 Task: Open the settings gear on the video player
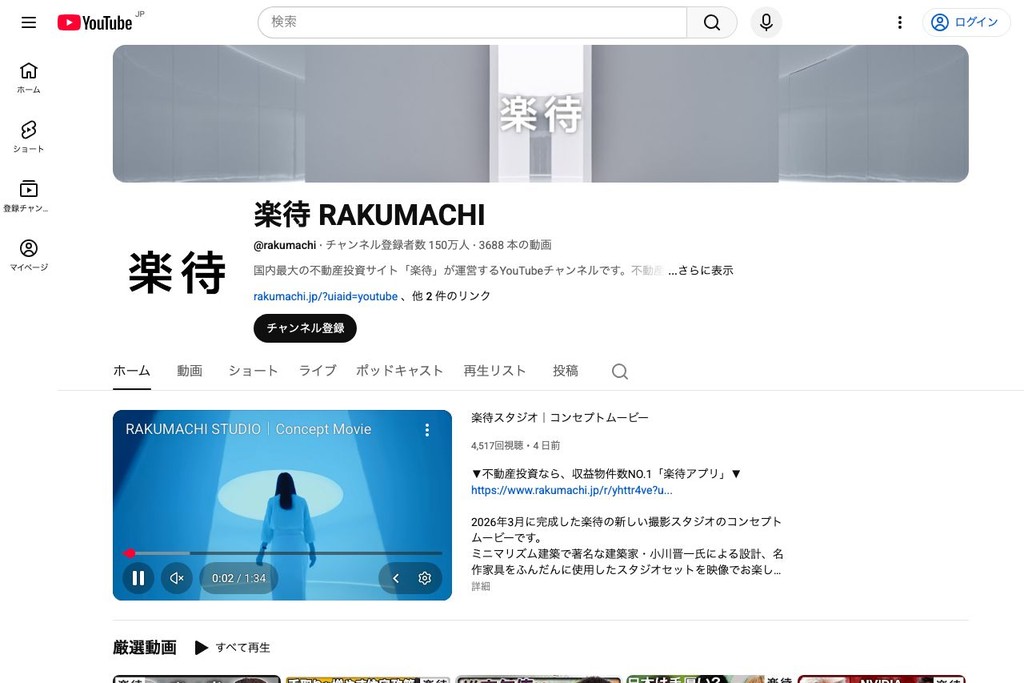424,578
